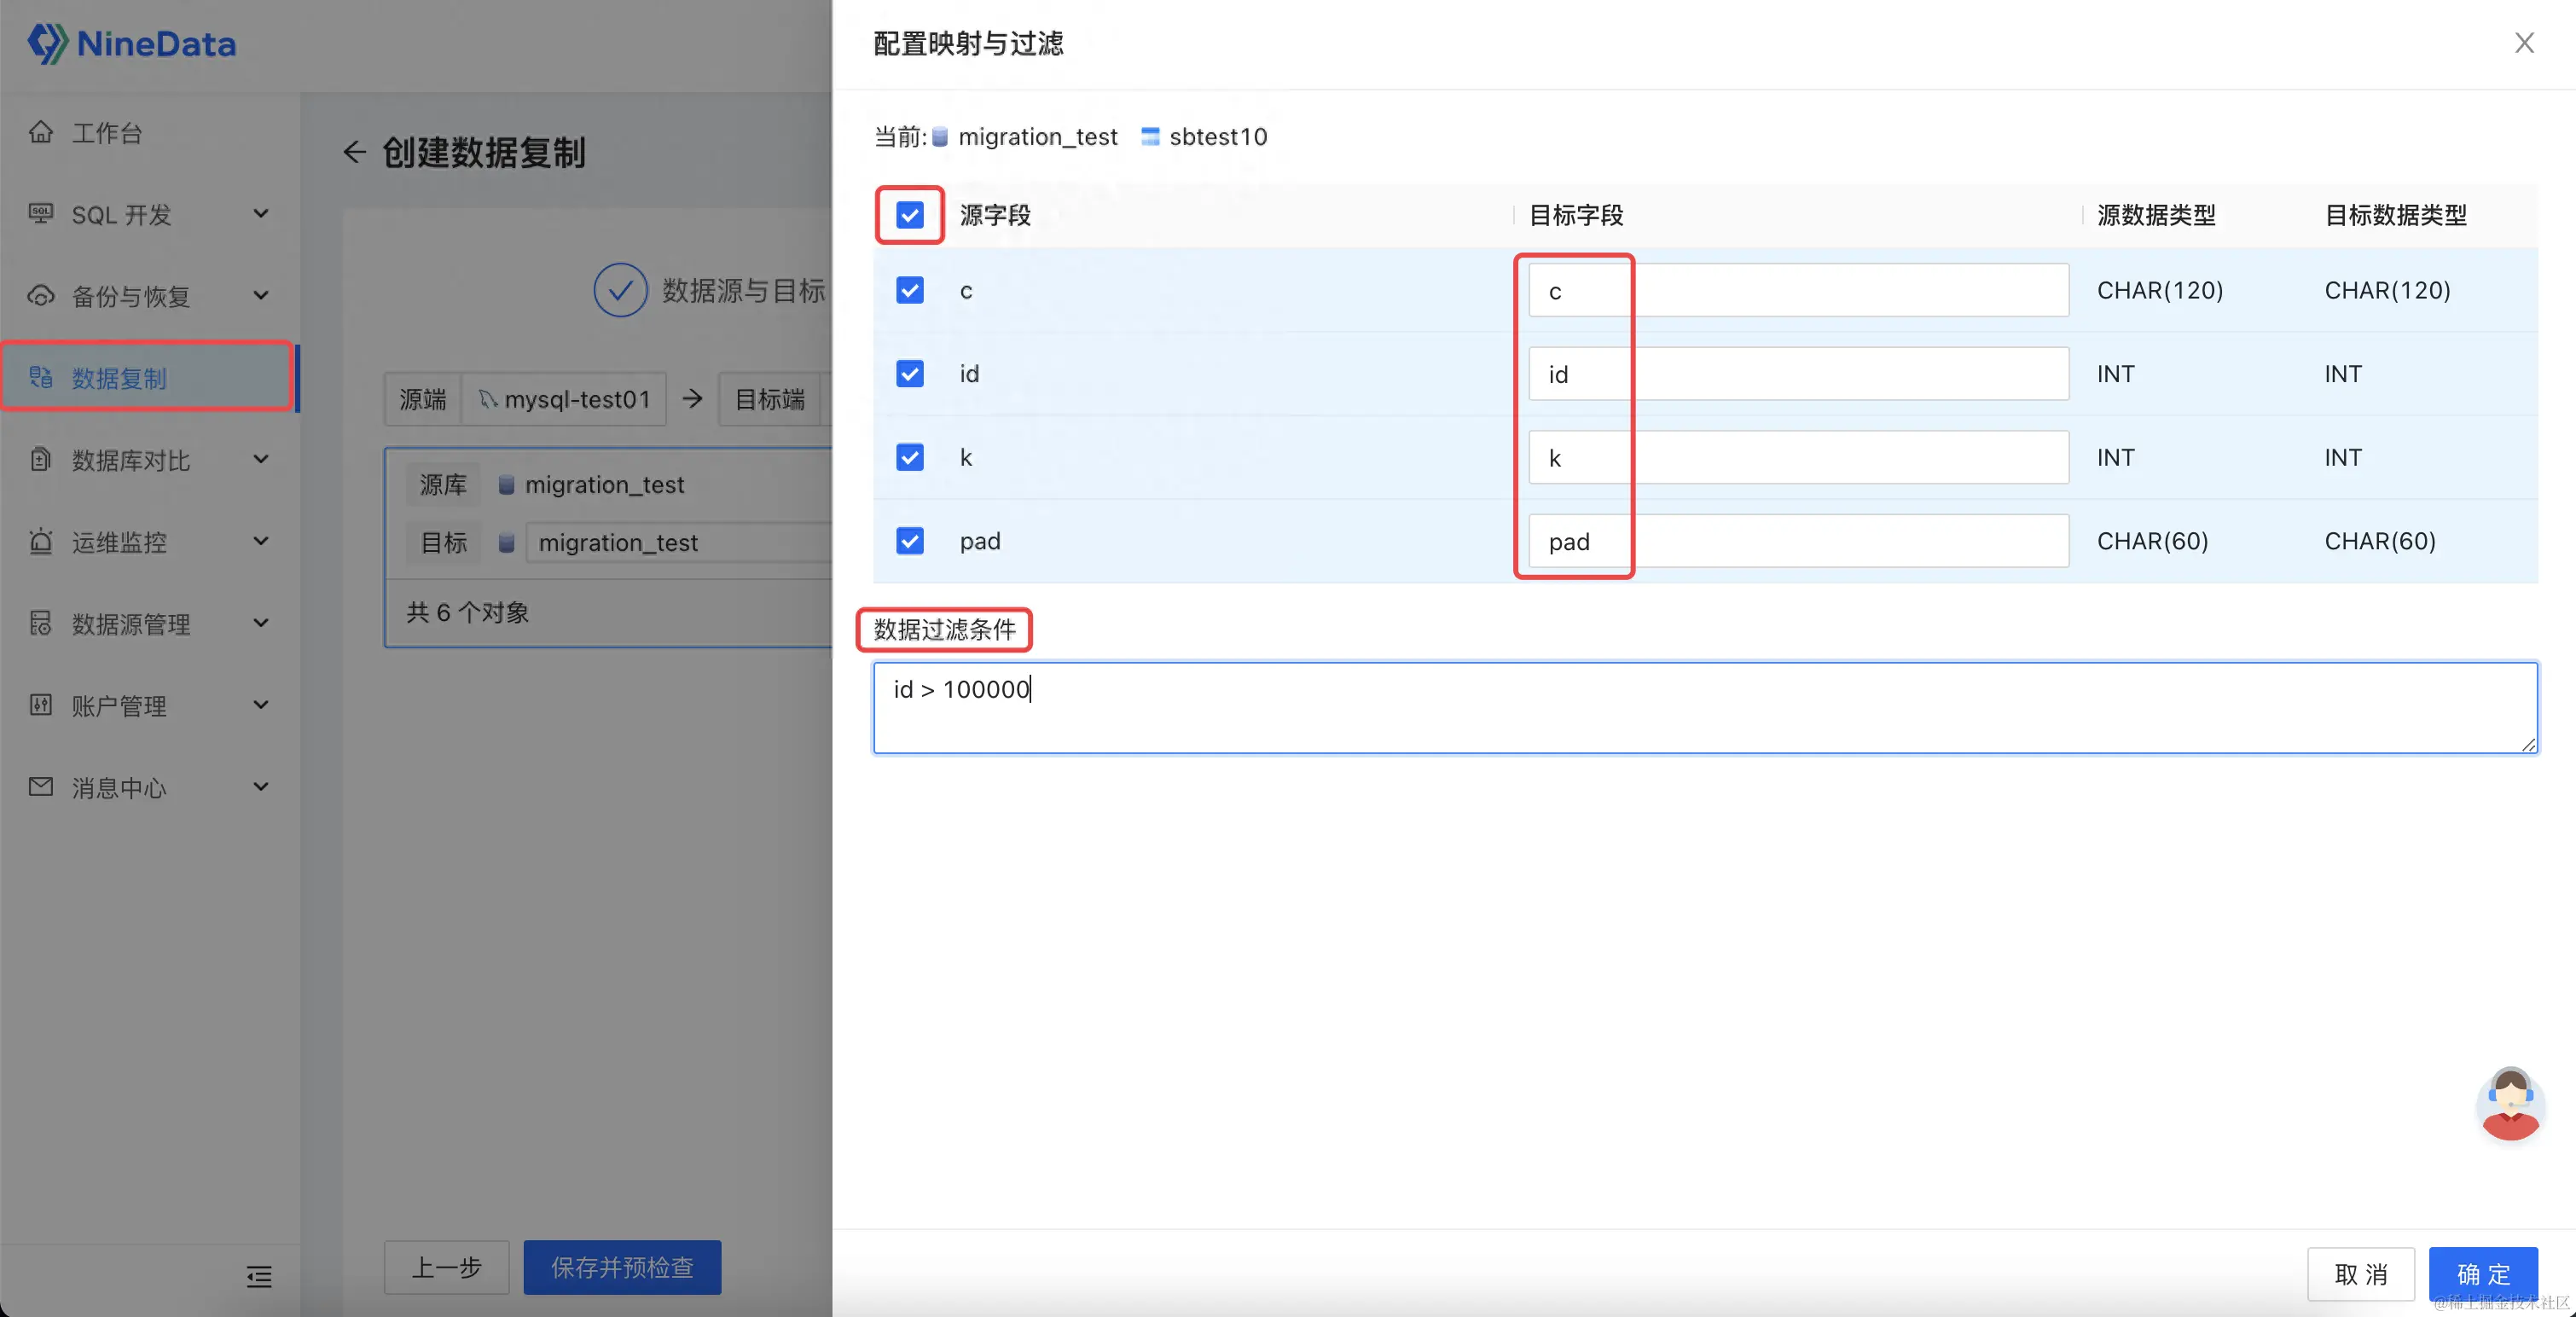2576x1317 pixels.
Task: Click the 取消 cancel button
Action: [x=2360, y=1273]
